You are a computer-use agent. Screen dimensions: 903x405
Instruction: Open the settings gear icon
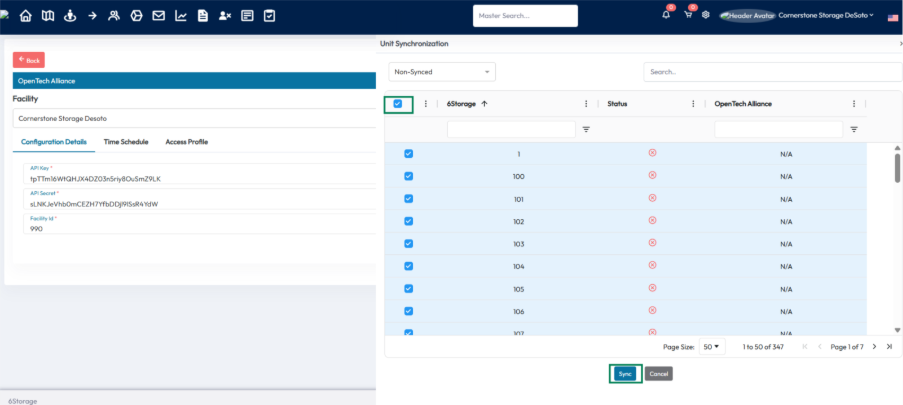pyautogui.click(x=706, y=15)
